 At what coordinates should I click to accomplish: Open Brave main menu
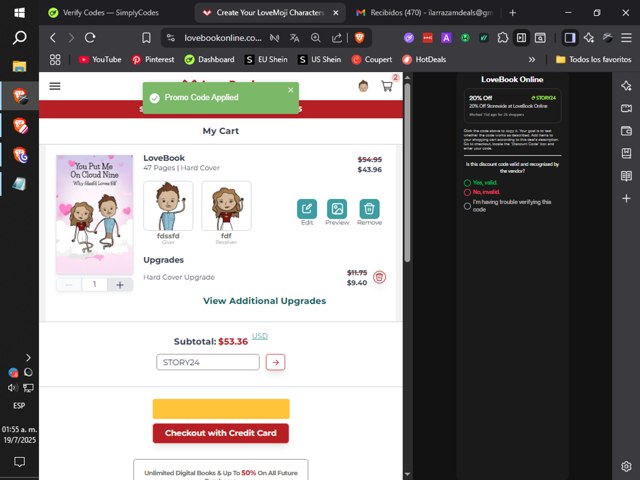627,38
